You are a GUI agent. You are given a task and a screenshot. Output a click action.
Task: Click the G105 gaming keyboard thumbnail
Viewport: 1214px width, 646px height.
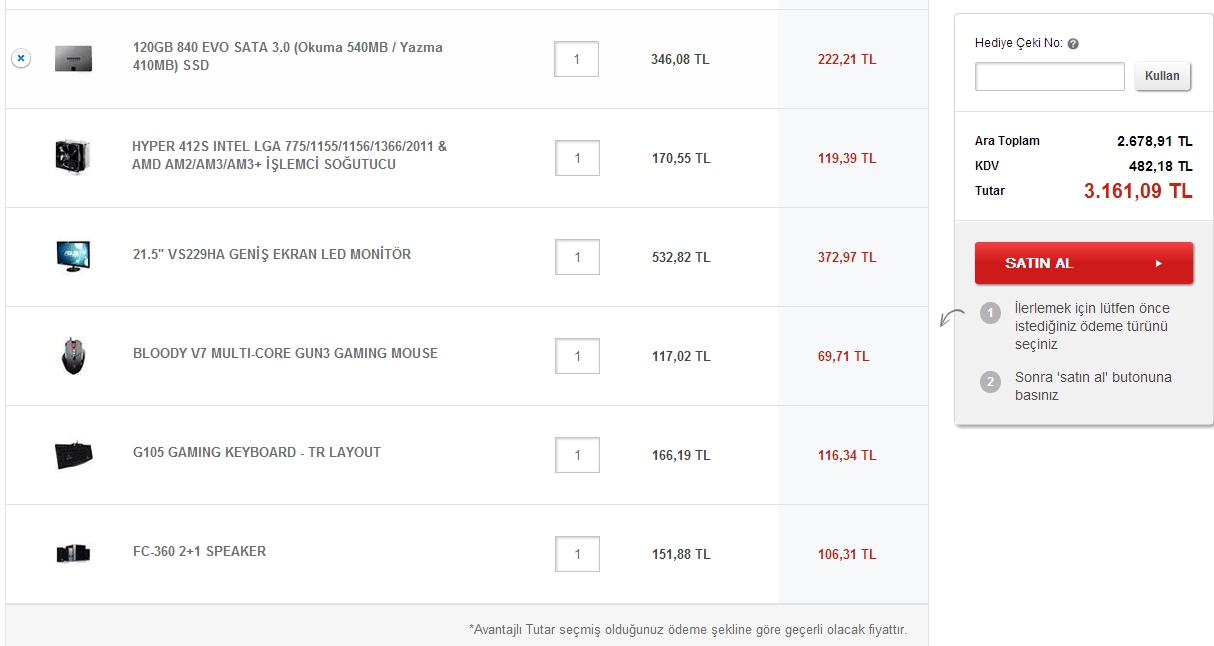pos(73,454)
